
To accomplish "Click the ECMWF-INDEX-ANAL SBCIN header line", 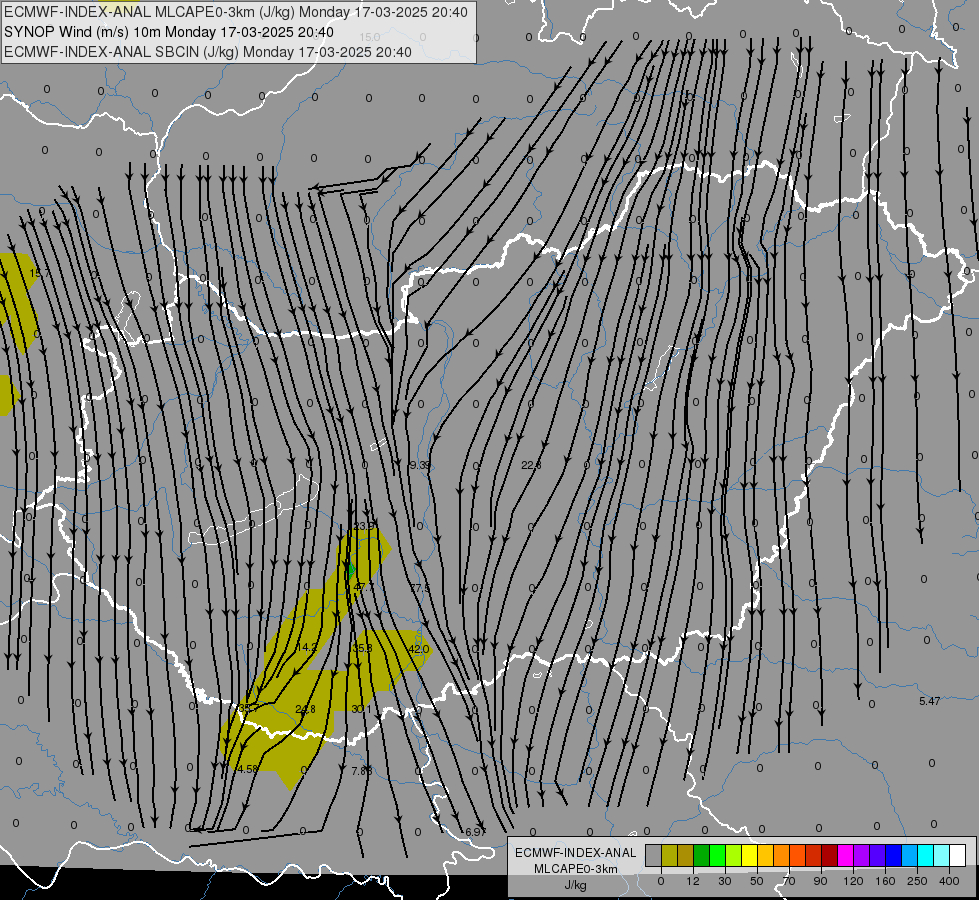I will point(208,52).
